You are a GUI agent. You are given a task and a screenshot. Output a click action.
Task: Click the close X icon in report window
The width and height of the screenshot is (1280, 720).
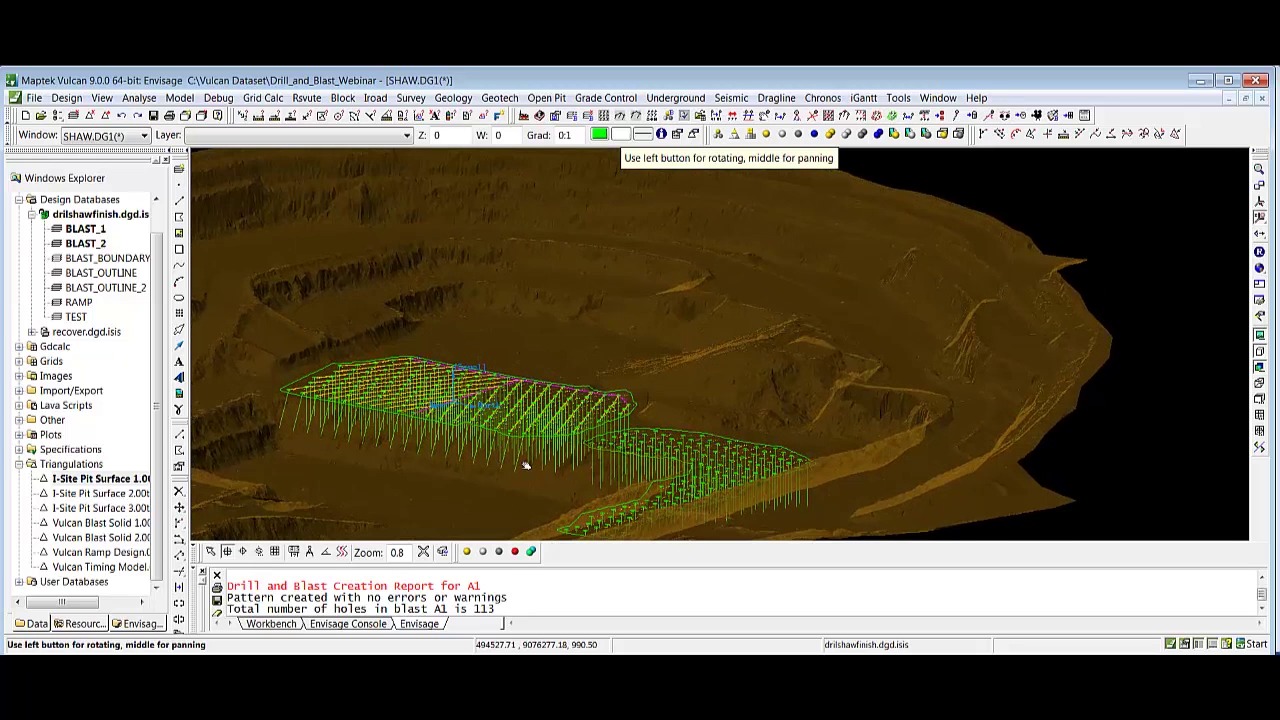(217, 577)
